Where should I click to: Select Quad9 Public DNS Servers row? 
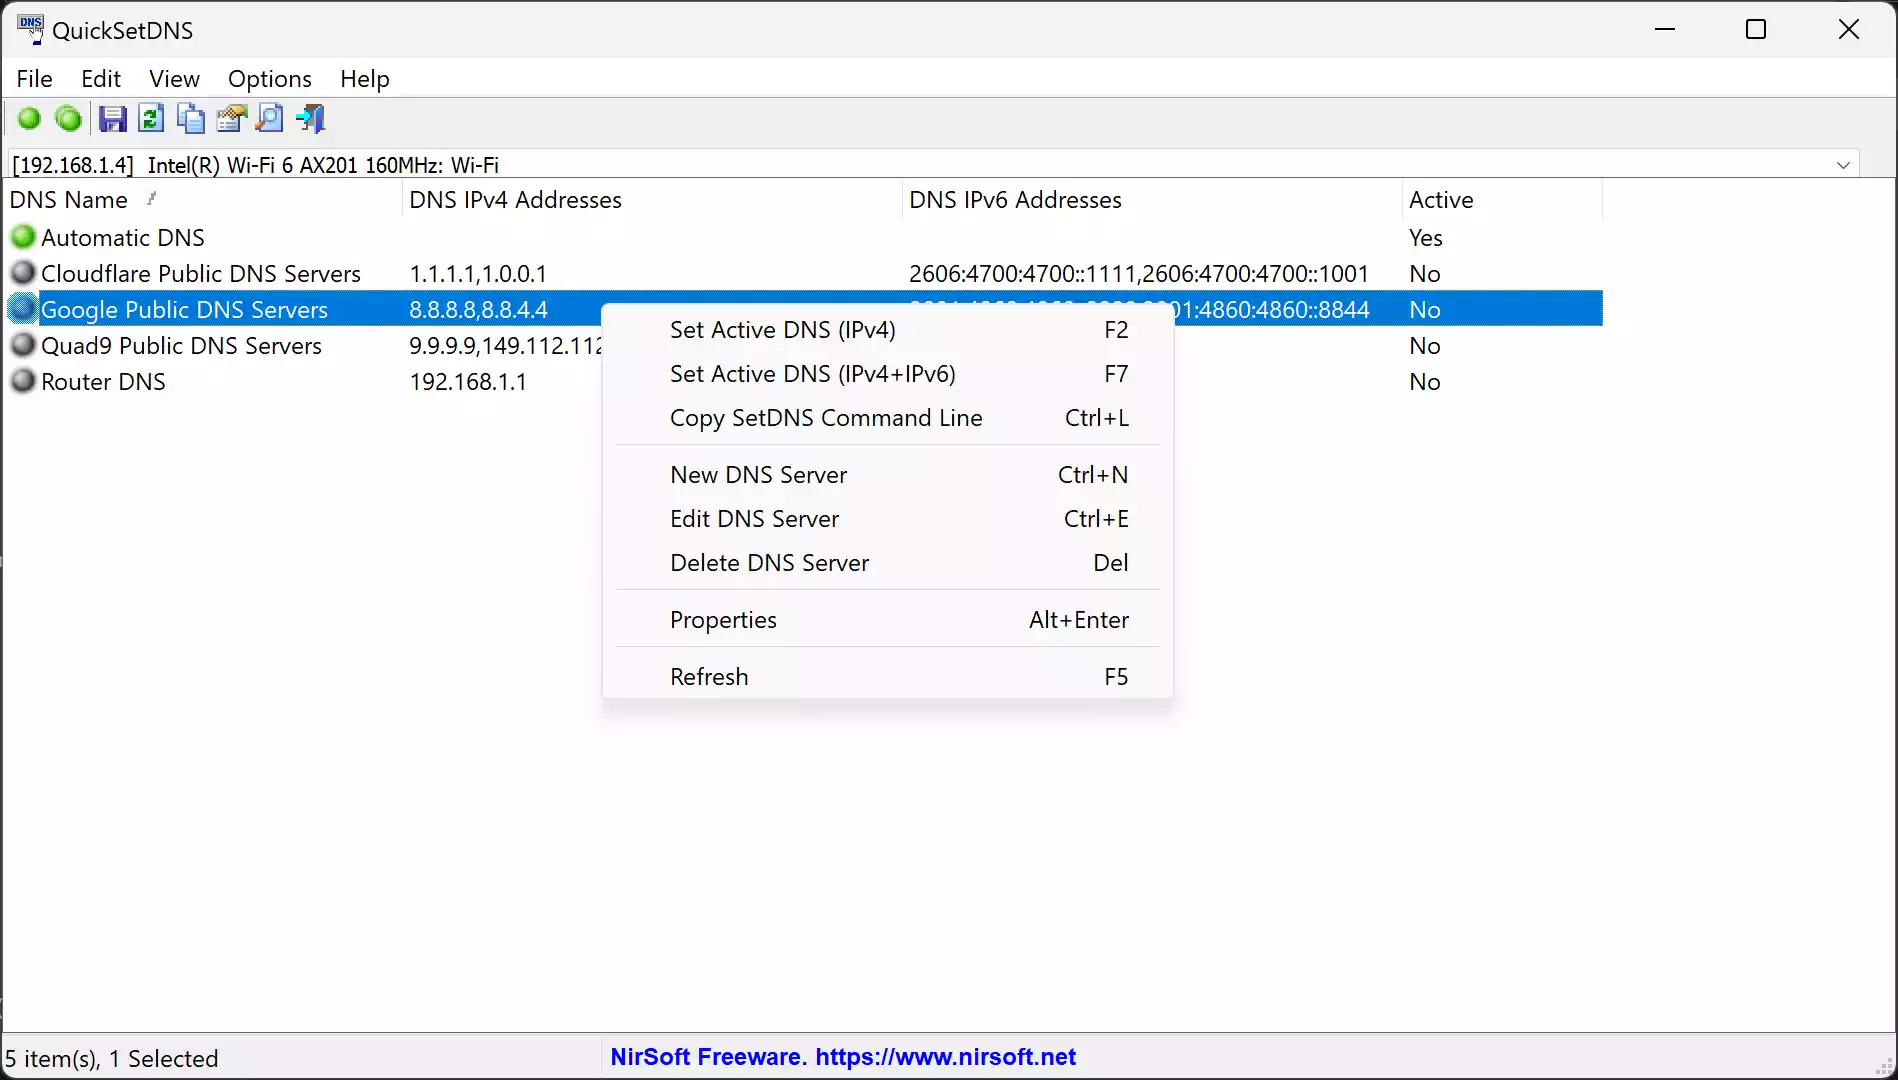tap(181, 346)
